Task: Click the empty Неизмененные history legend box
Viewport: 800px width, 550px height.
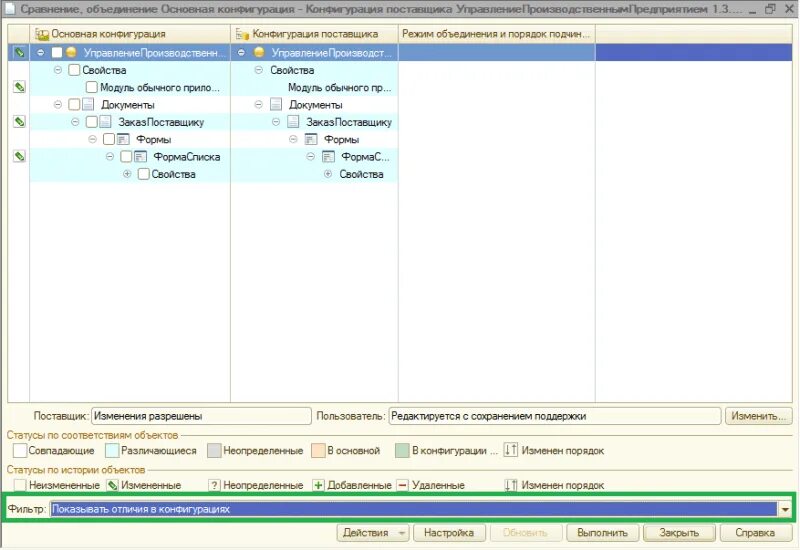Action: click(20, 485)
